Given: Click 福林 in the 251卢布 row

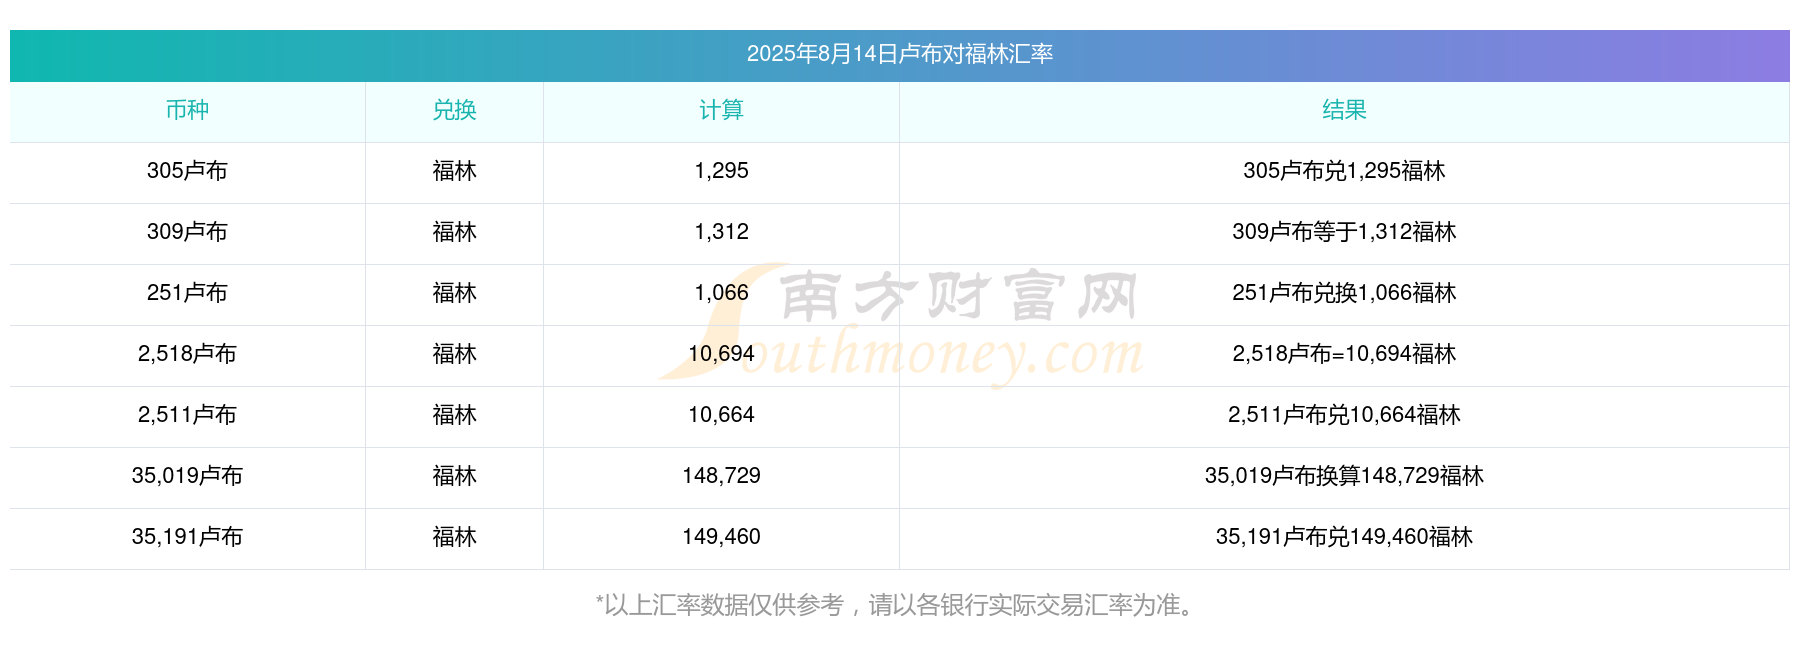Looking at the screenshot, I should [x=454, y=293].
